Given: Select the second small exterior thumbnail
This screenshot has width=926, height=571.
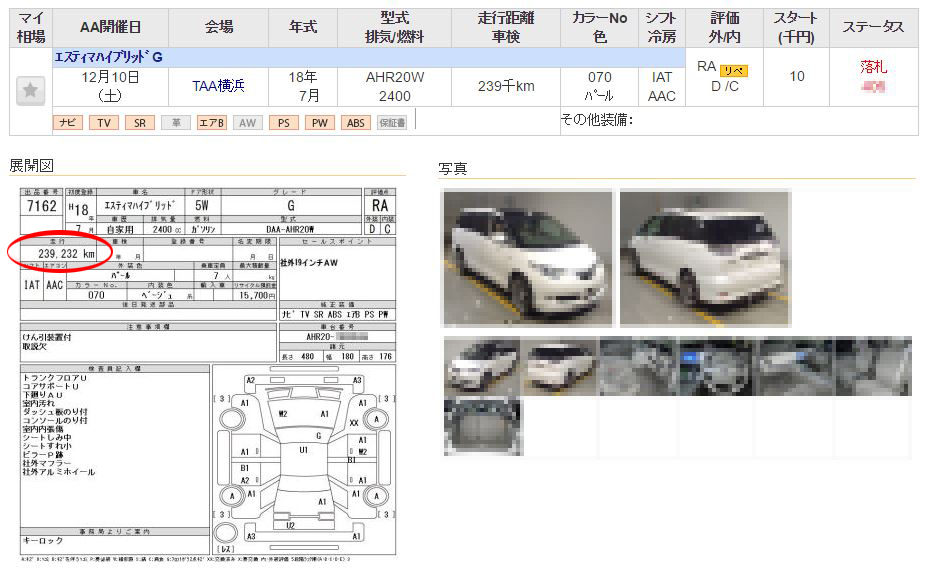Looking at the screenshot, I should pos(560,366).
